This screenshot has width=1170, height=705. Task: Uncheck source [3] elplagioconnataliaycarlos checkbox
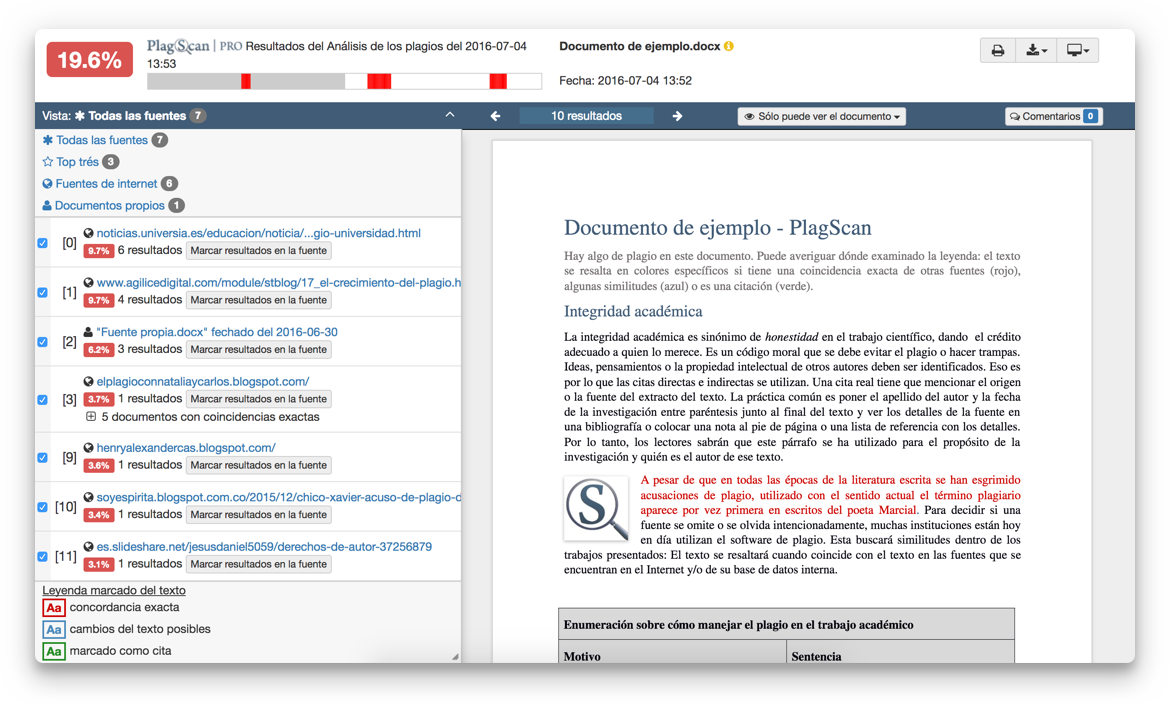tap(43, 399)
